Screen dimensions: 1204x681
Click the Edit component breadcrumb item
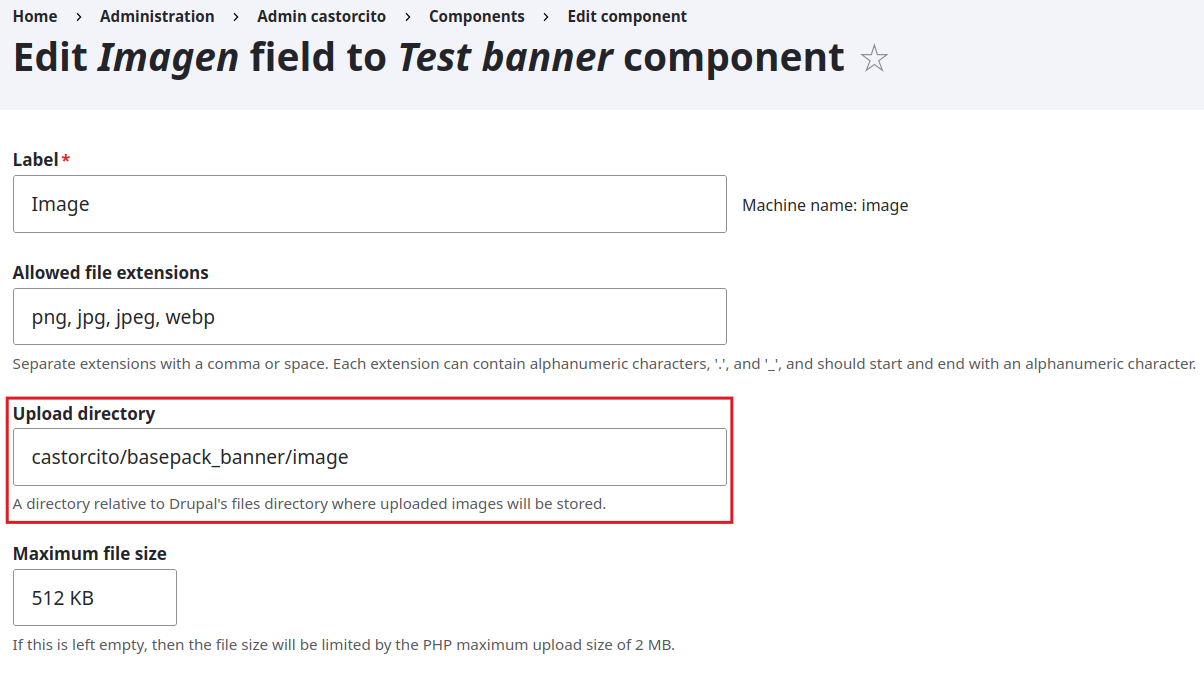[627, 17]
